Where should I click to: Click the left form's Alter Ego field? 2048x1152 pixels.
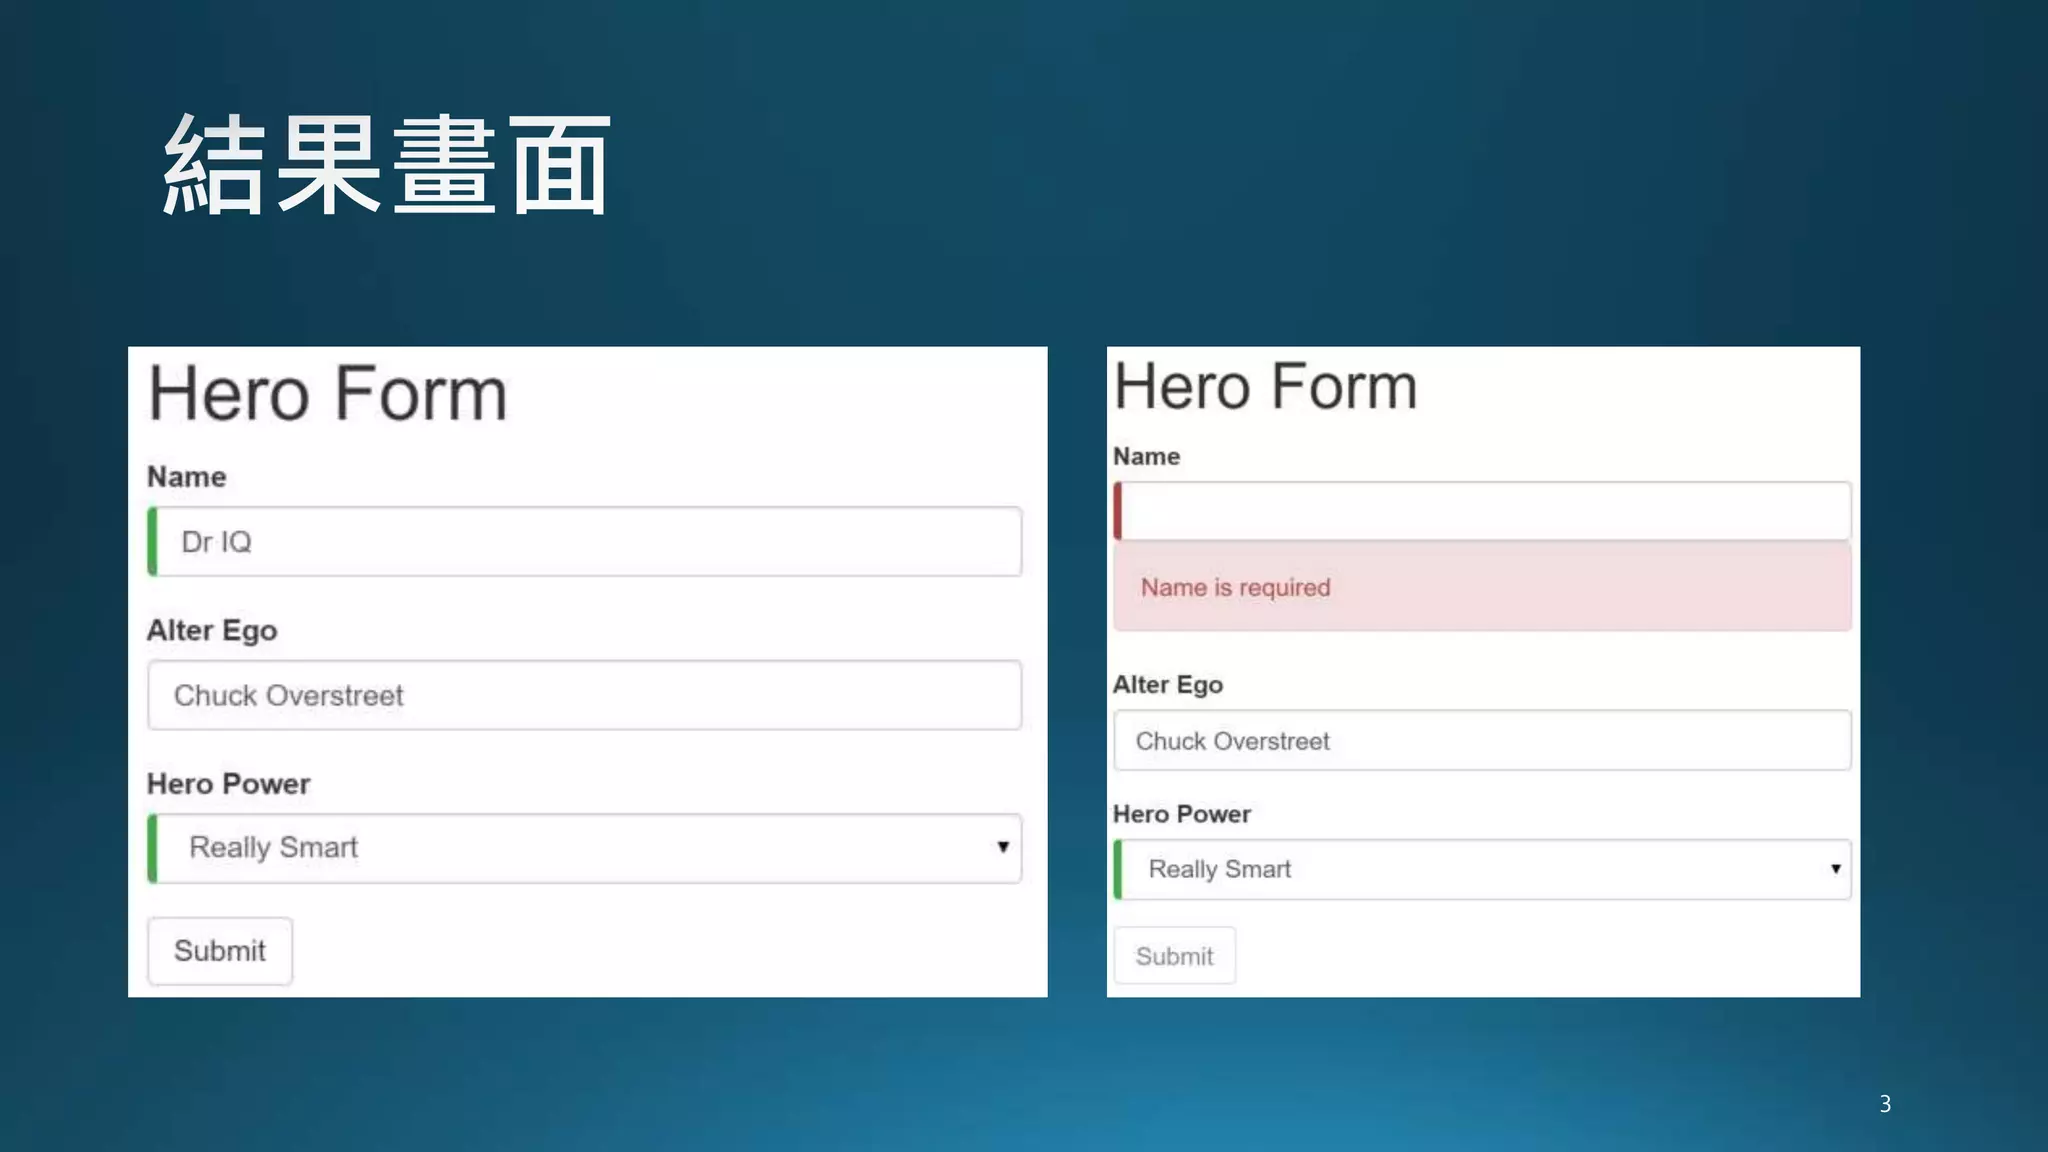coord(585,695)
